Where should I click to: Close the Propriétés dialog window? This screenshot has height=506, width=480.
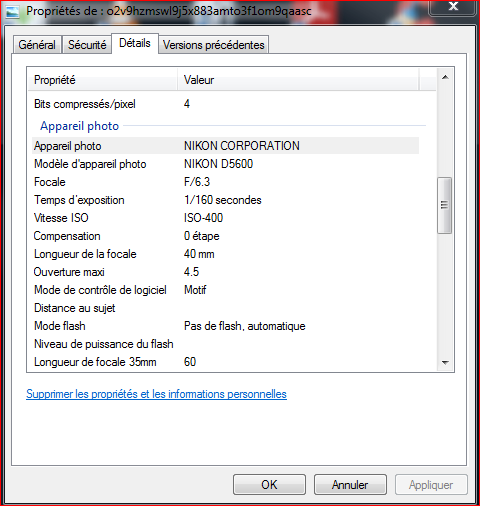point(453,6)
